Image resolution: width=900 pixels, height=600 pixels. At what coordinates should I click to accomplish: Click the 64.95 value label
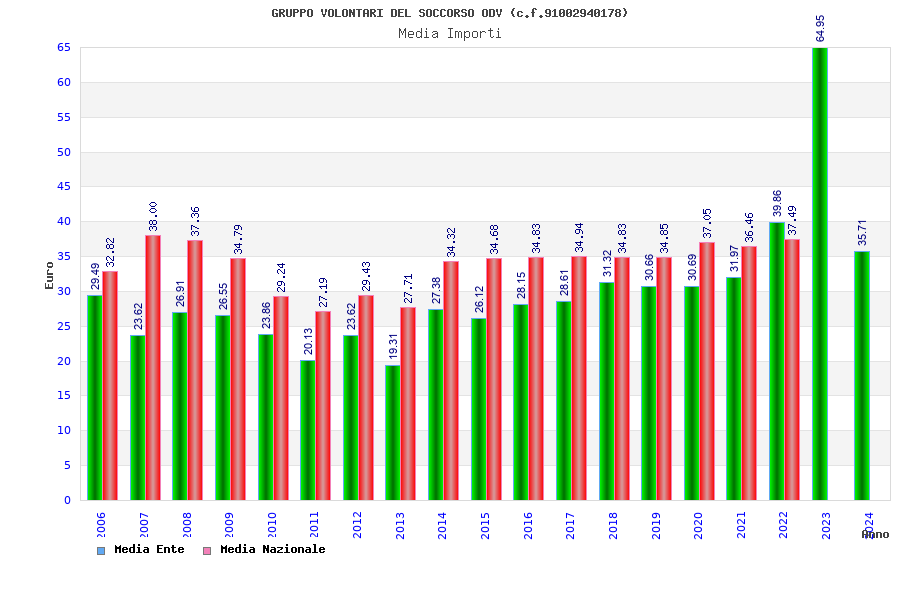click(820, 28)
